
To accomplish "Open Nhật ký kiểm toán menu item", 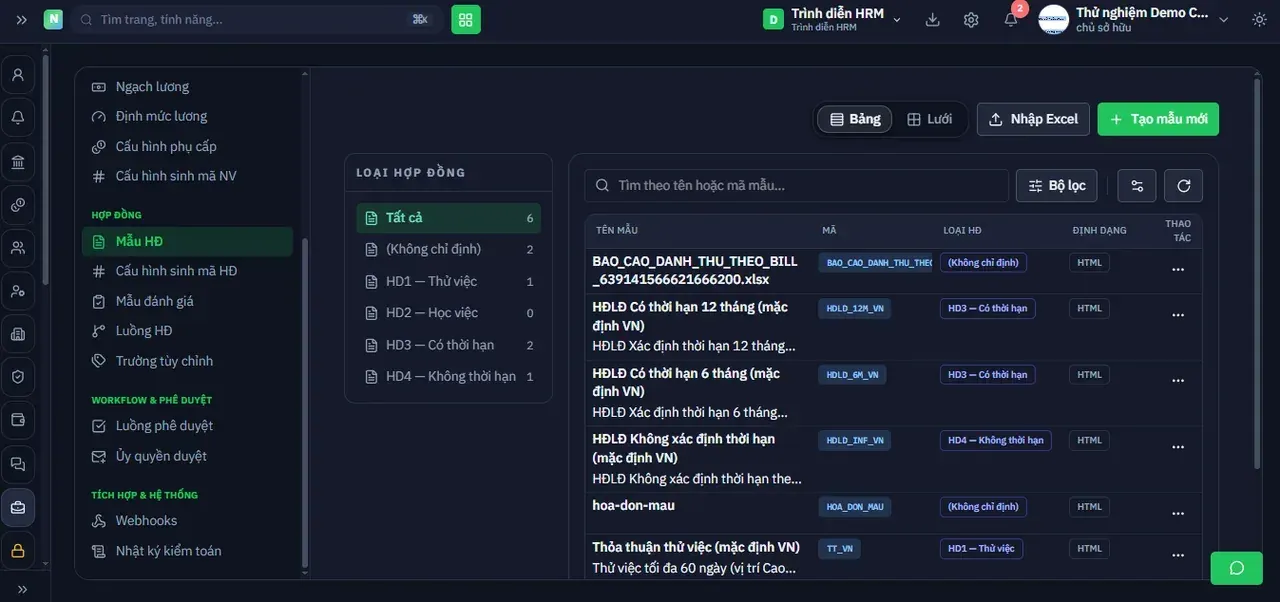I will click(187, 551).
